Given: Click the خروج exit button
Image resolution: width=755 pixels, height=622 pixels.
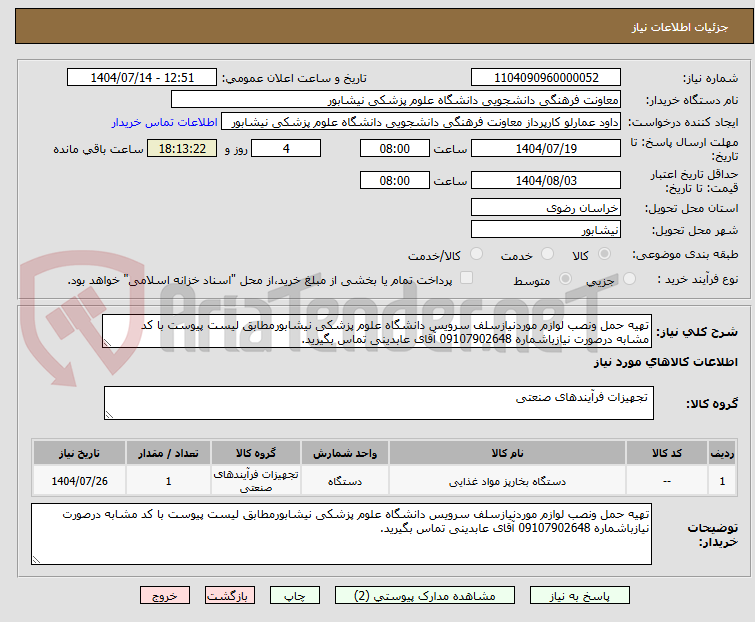Looking at the screenshot, I should coord(165,596).
